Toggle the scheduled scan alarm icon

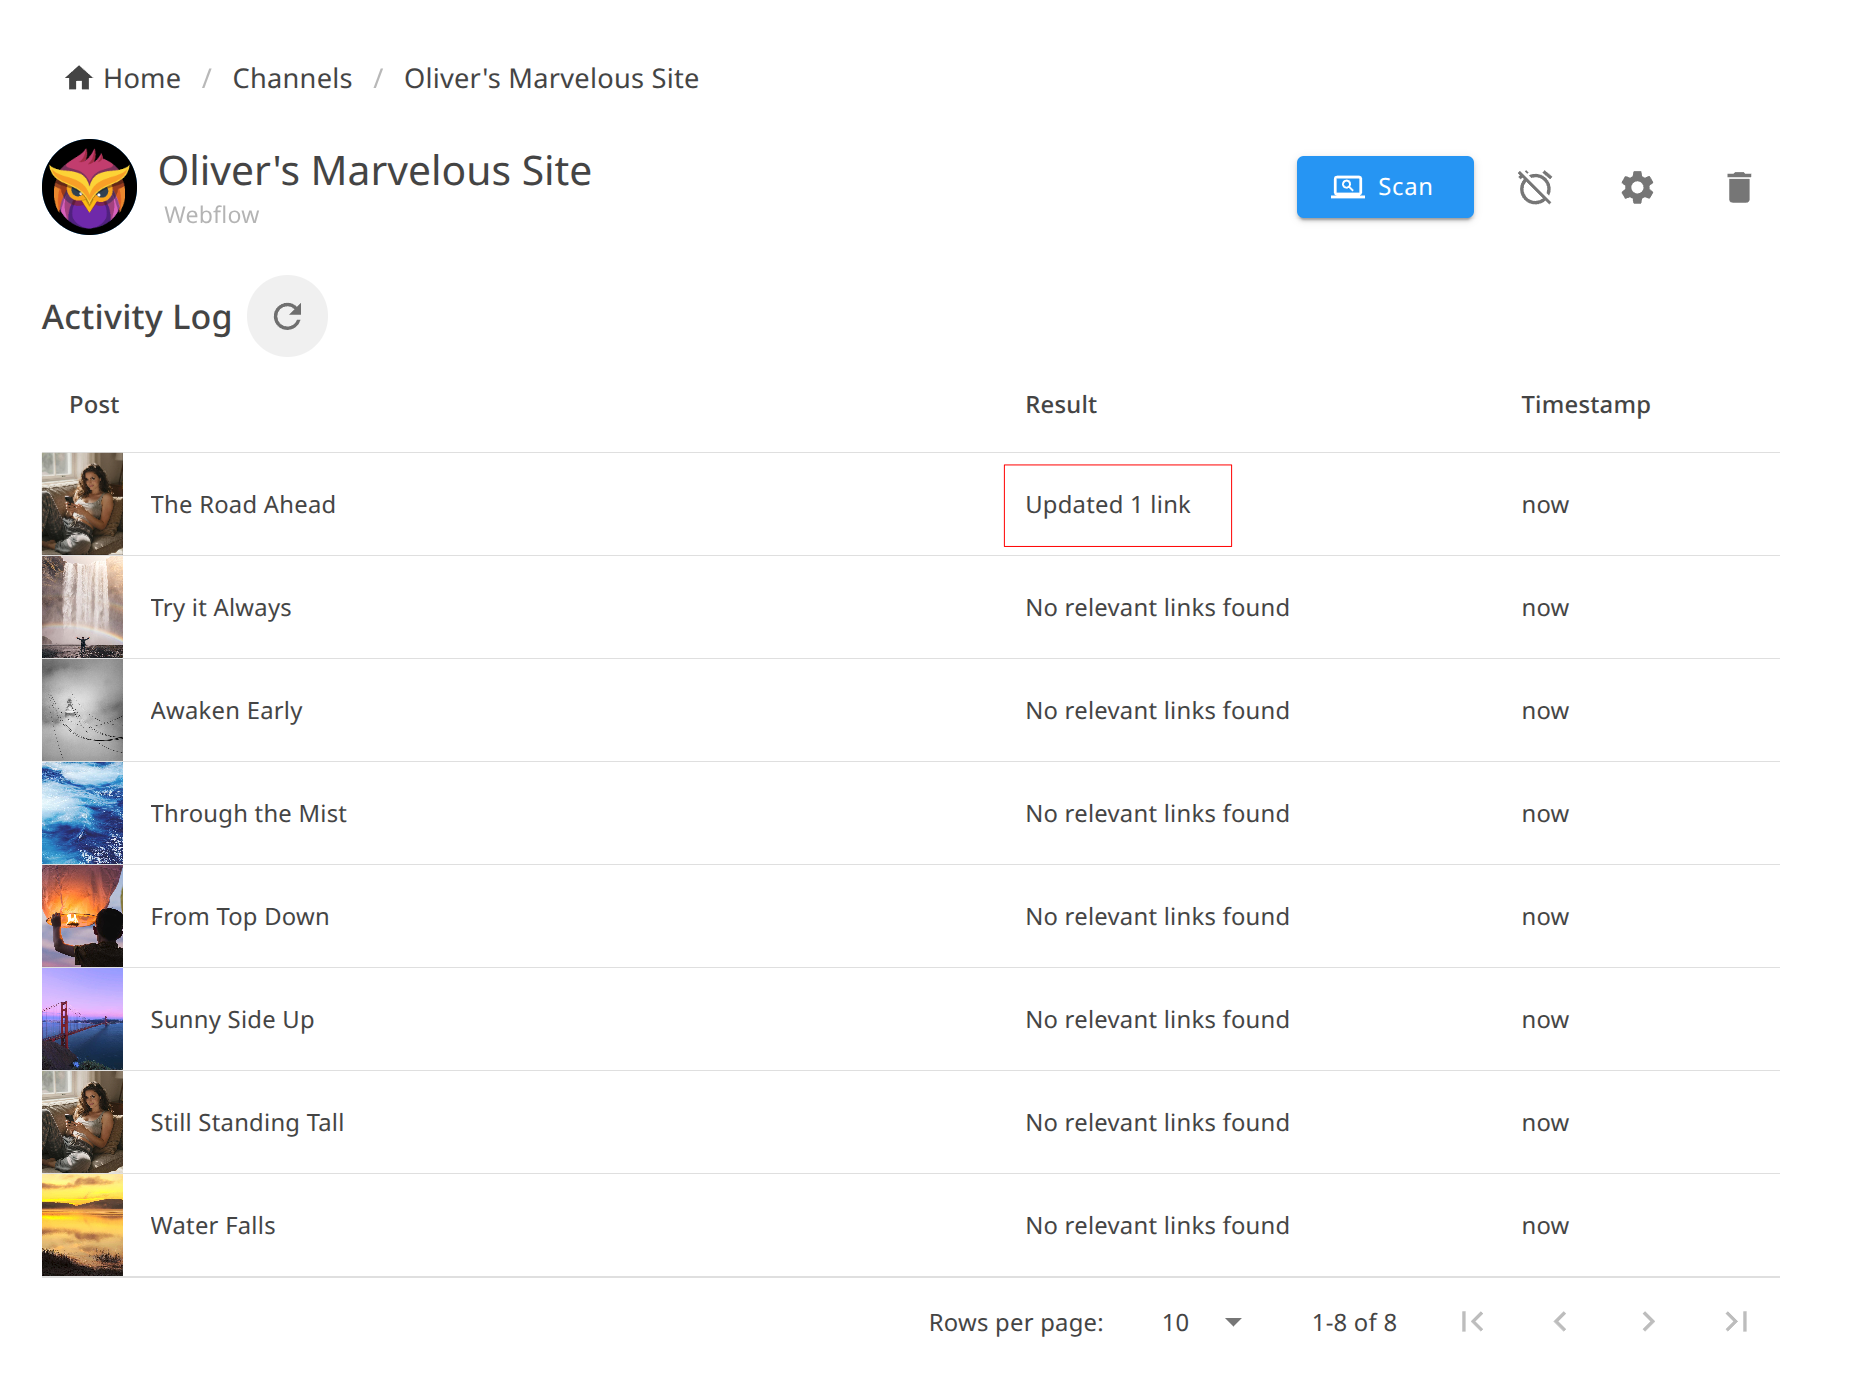click(1535, 187)
